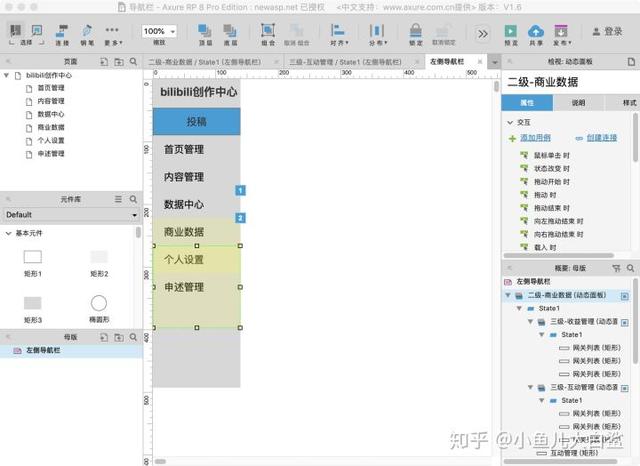
Task: Click the widget name field 二级-商业数据
Action: [x=569, y=82]
